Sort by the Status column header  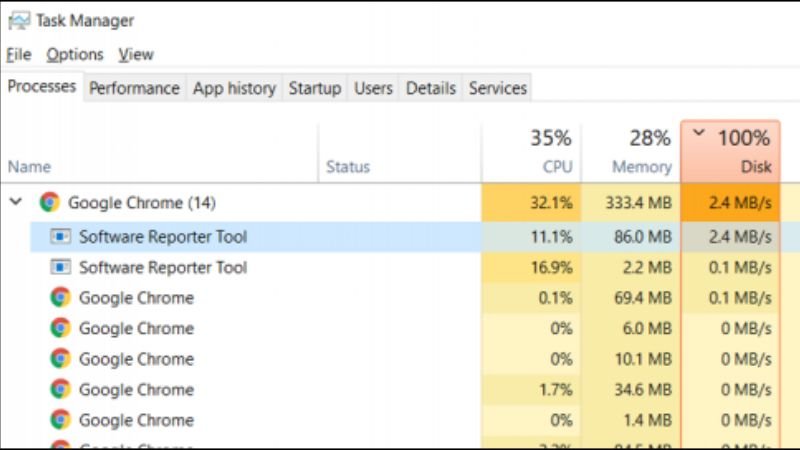point(399,153)
